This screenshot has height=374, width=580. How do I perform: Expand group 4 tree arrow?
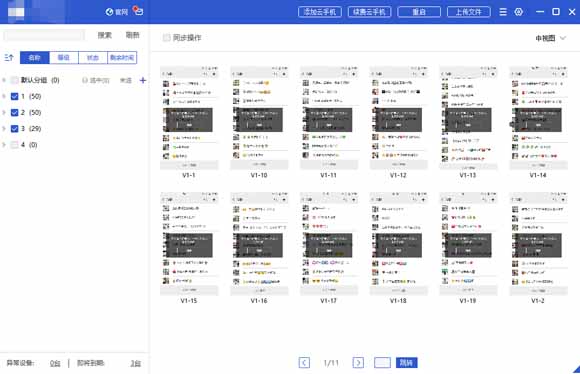coord(4,145)
